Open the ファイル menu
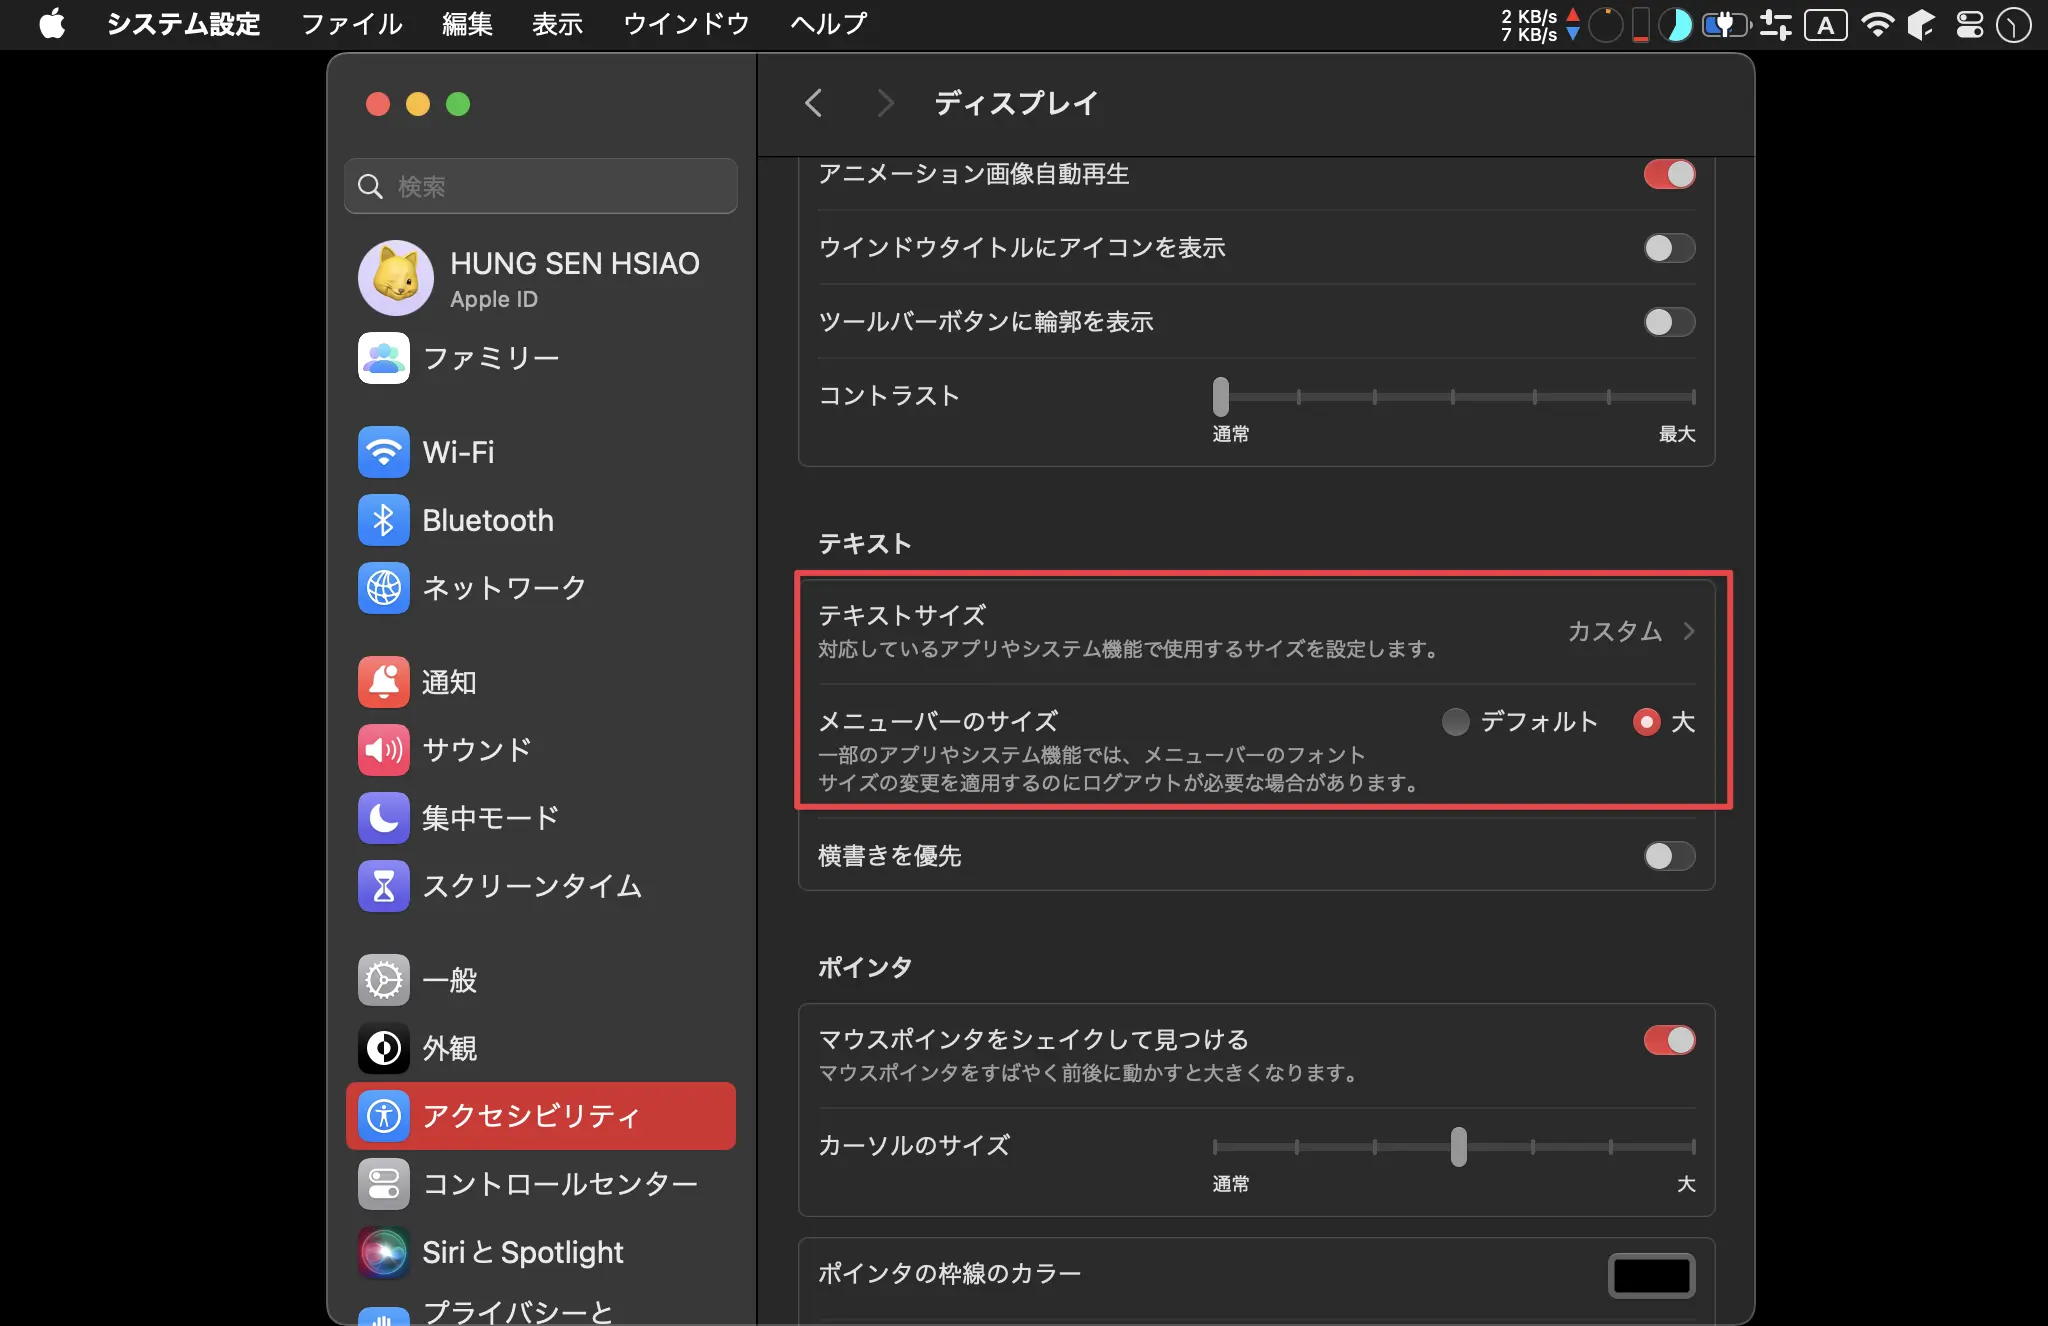 tap(352, 24)
